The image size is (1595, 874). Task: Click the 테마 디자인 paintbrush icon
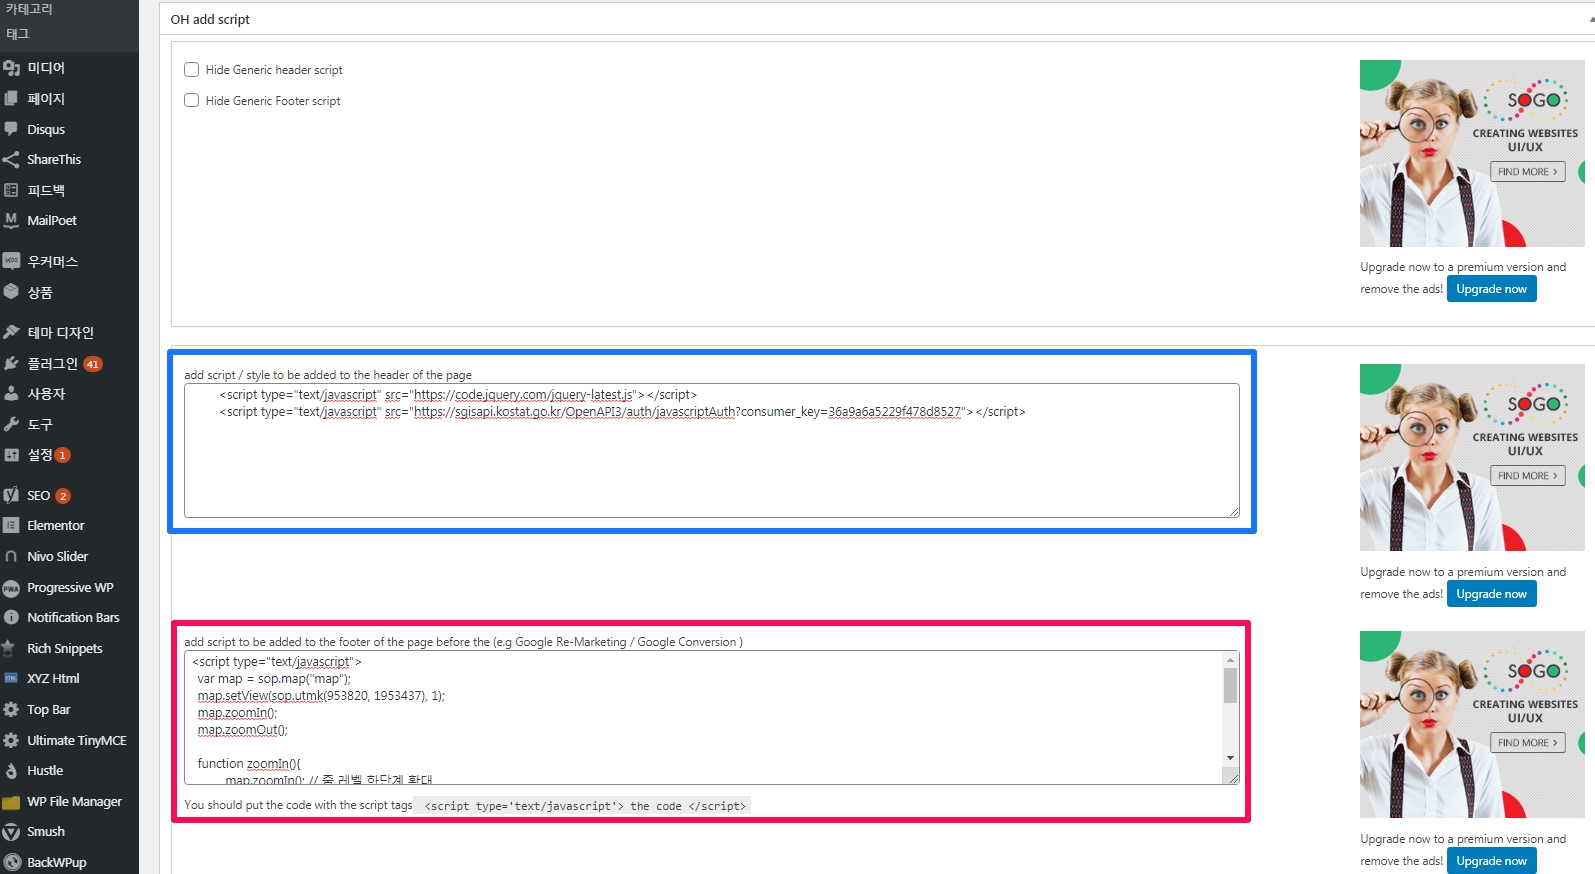point(11,332)
